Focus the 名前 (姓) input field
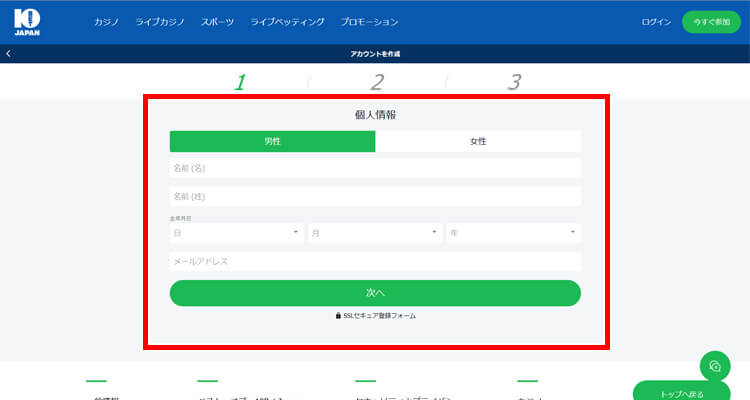750x400 pixels. pyautogui.click(x=375, y=196)
